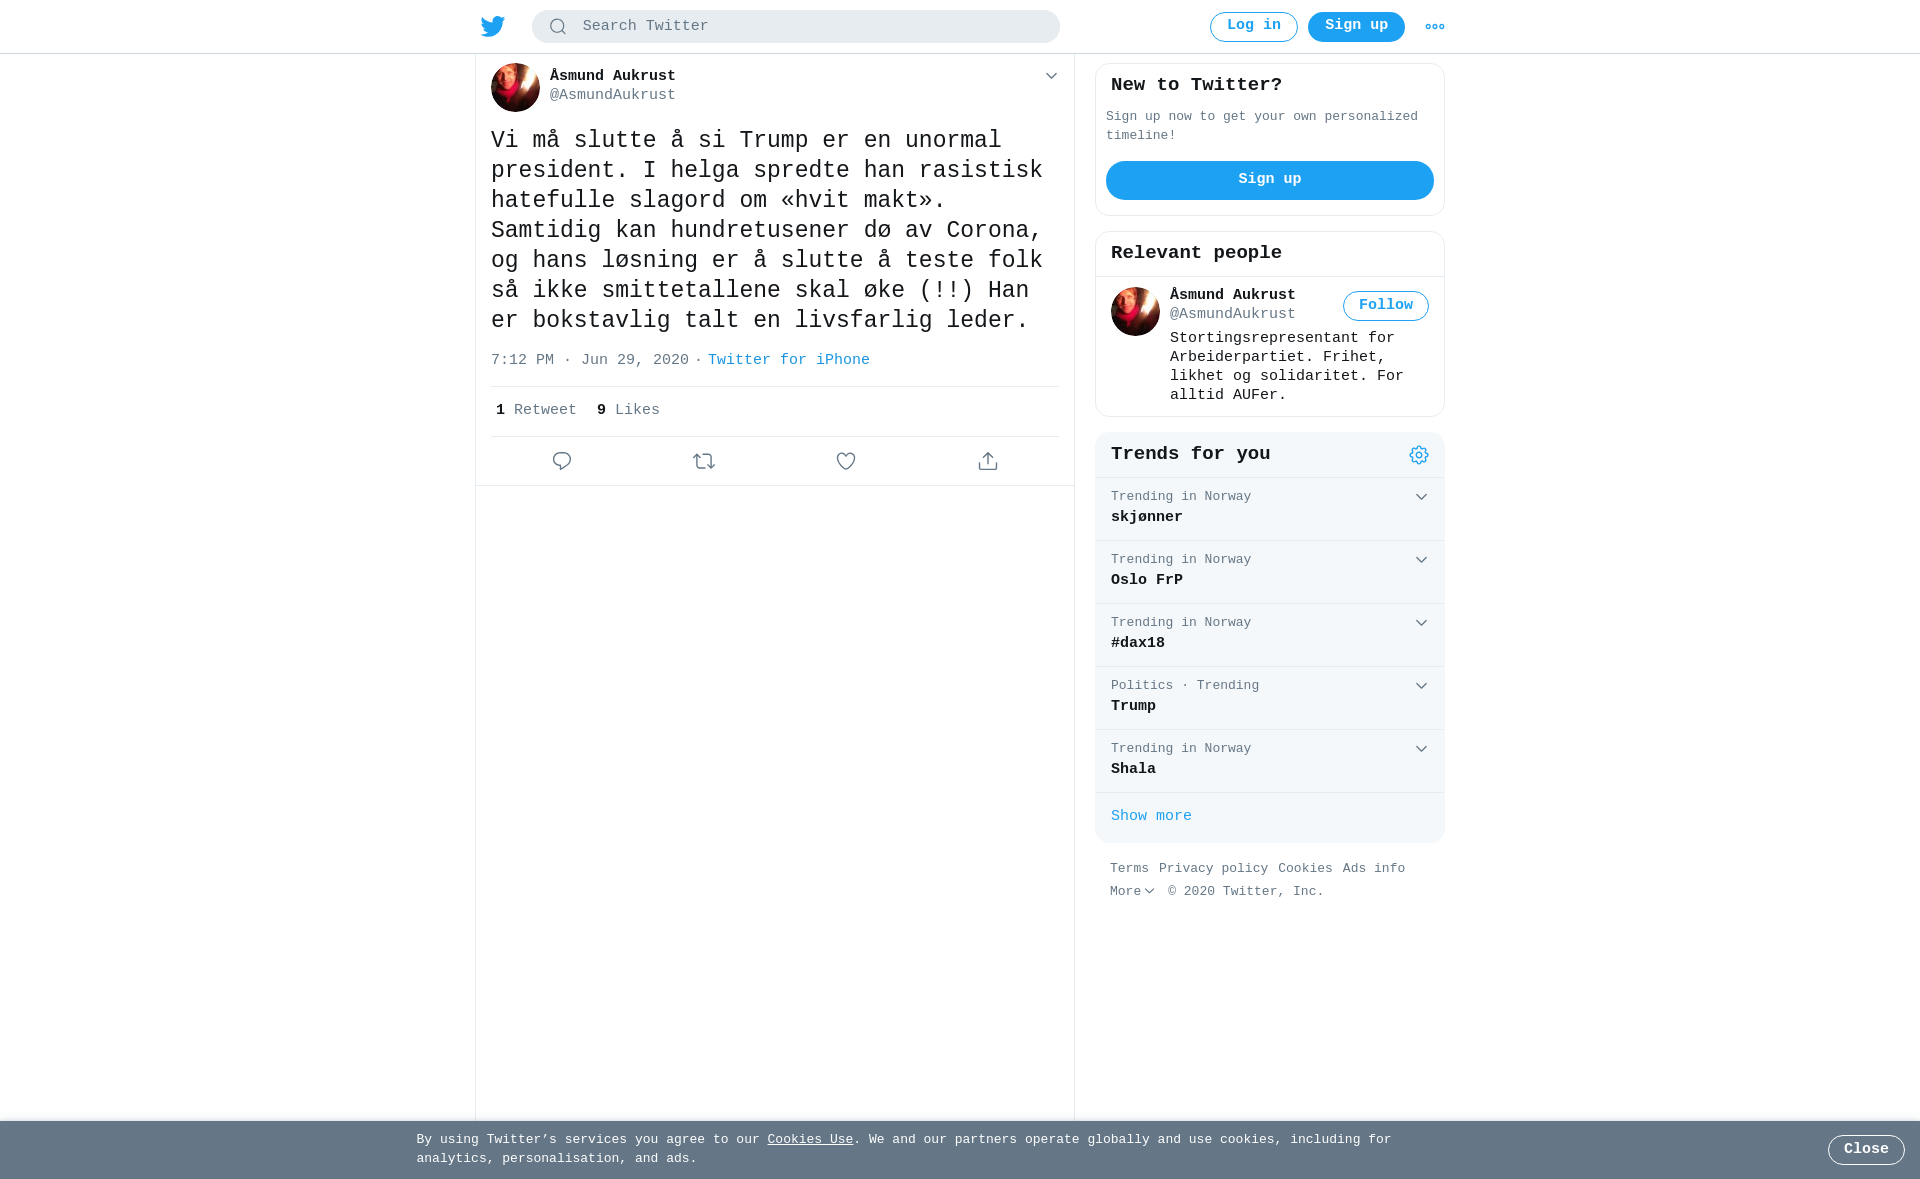Open Trends settings gear icon
Screen dimensions: 1920x1179
pyautogui.click(x=1419, y=455)
